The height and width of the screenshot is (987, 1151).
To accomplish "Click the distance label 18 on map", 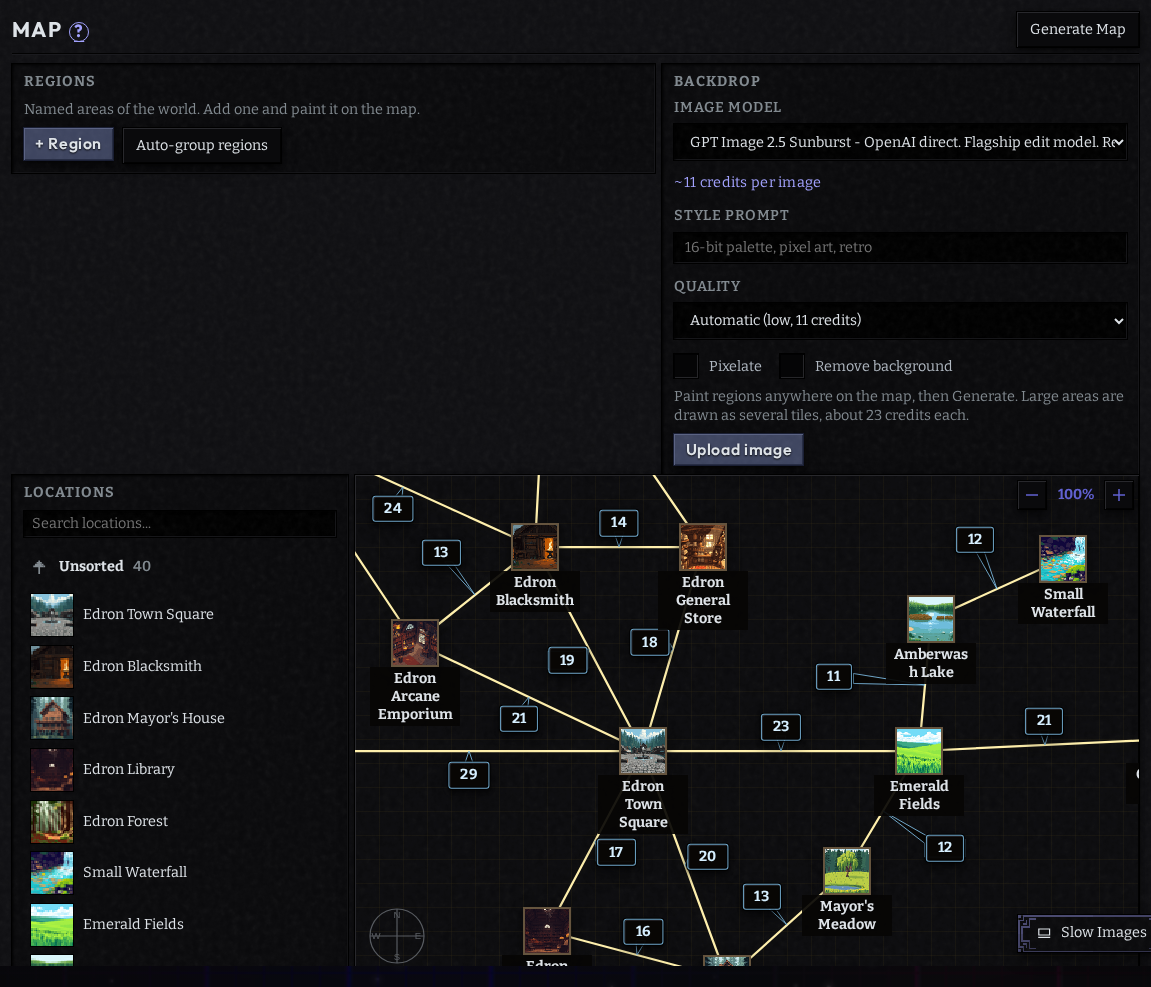I will point(650,642).
